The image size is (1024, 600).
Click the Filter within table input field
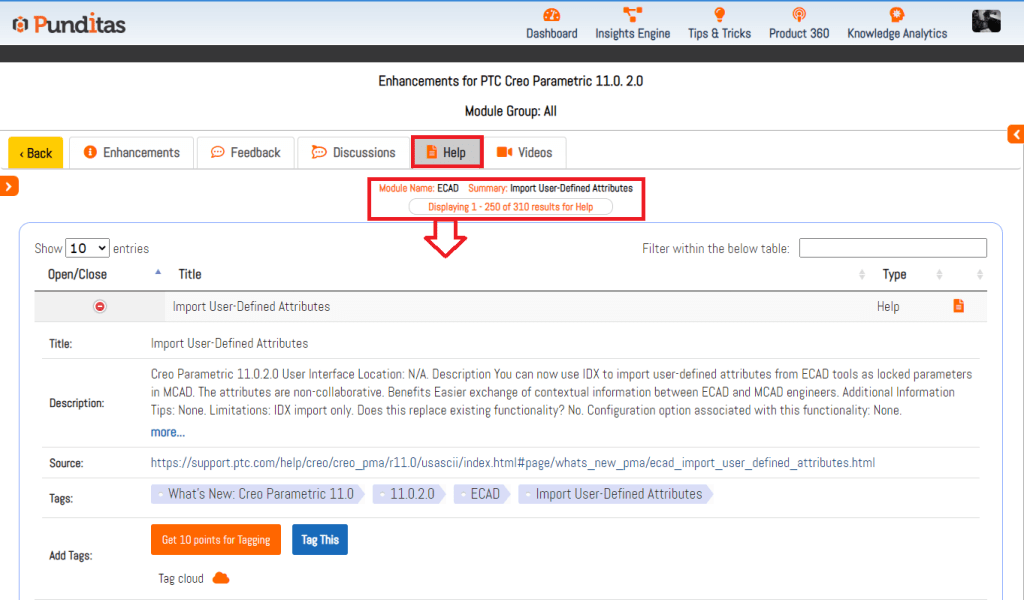click(x=892, y=248)
